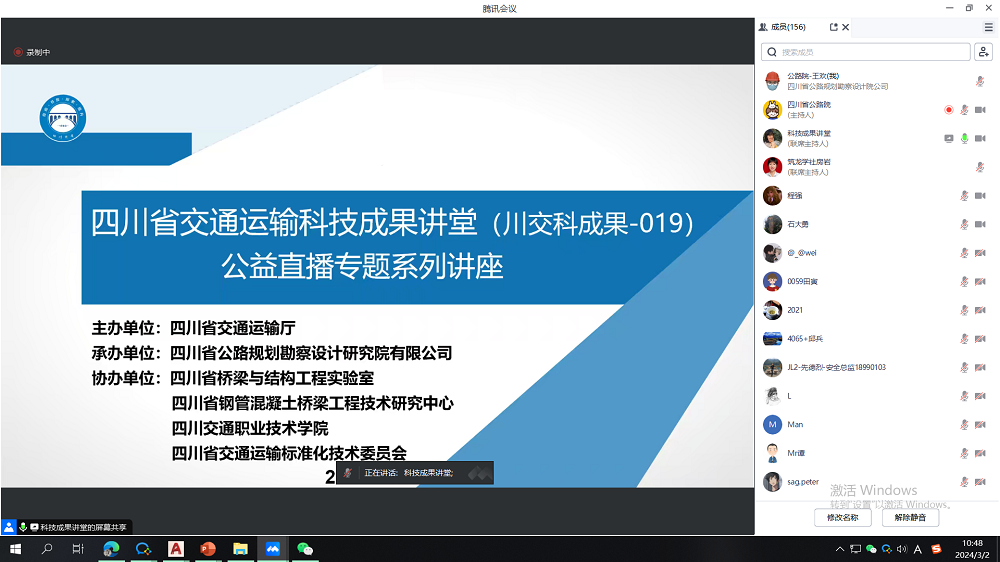Select member 公路院-王欢(我) in list

click(877, 81)
